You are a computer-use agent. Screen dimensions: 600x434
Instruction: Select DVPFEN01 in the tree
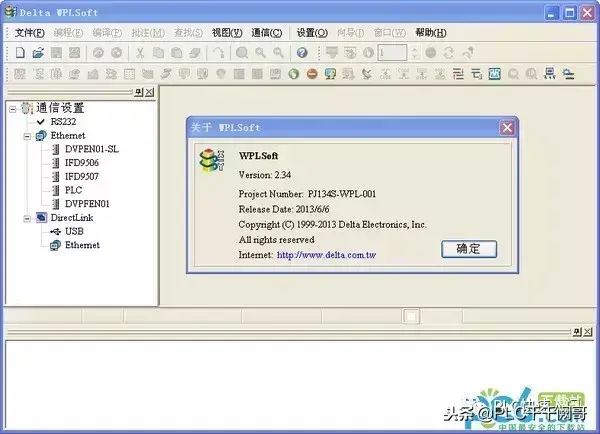pyautogui.click(x=87, y=204)
